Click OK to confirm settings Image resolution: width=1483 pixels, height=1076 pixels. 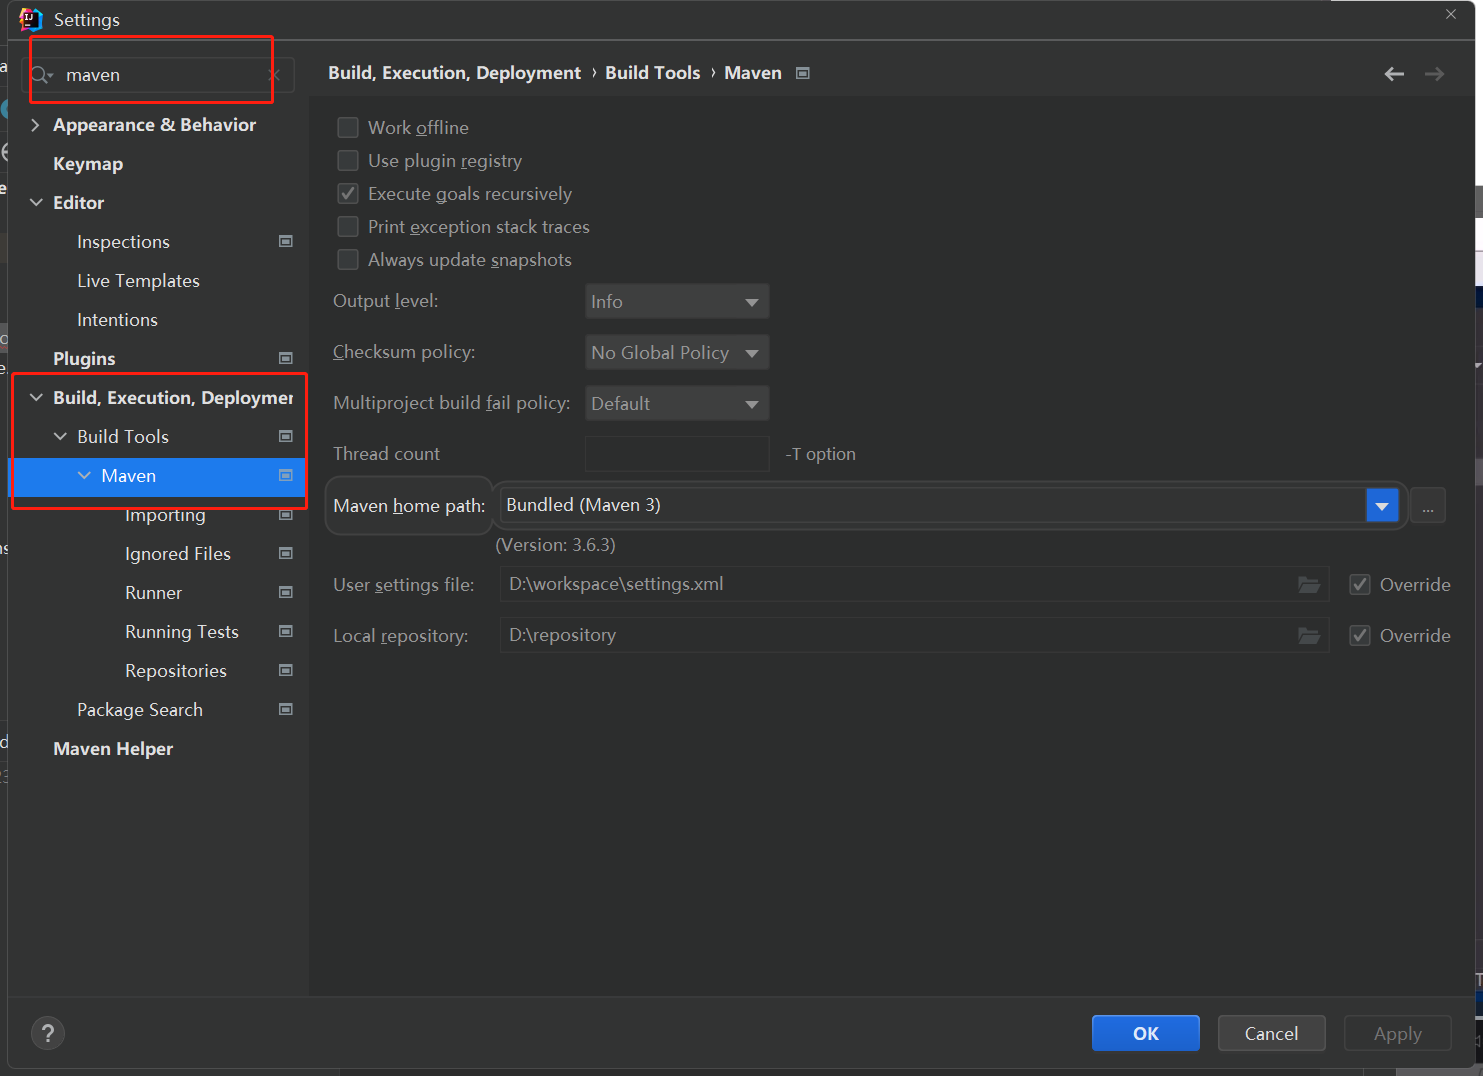(x=1146, y=1034)
